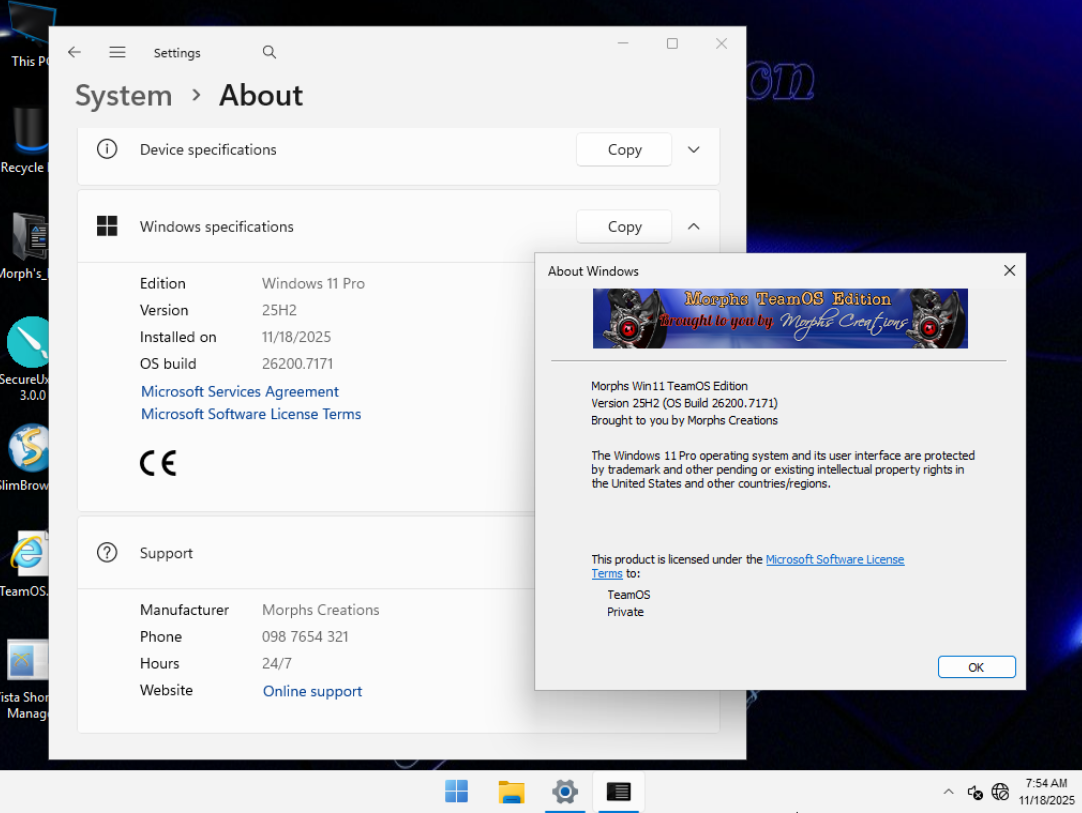The width and height of the screenshot is (1082, 813).
Task: Launch File Explorer from the taskbar
Action: pos(511,792)
